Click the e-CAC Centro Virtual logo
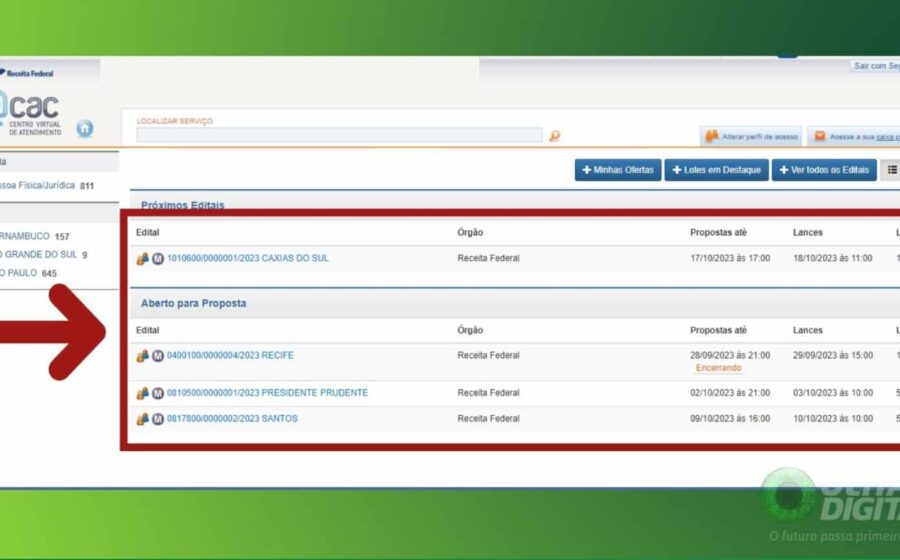This screenshot has height=560, width=900. [30, 112]
